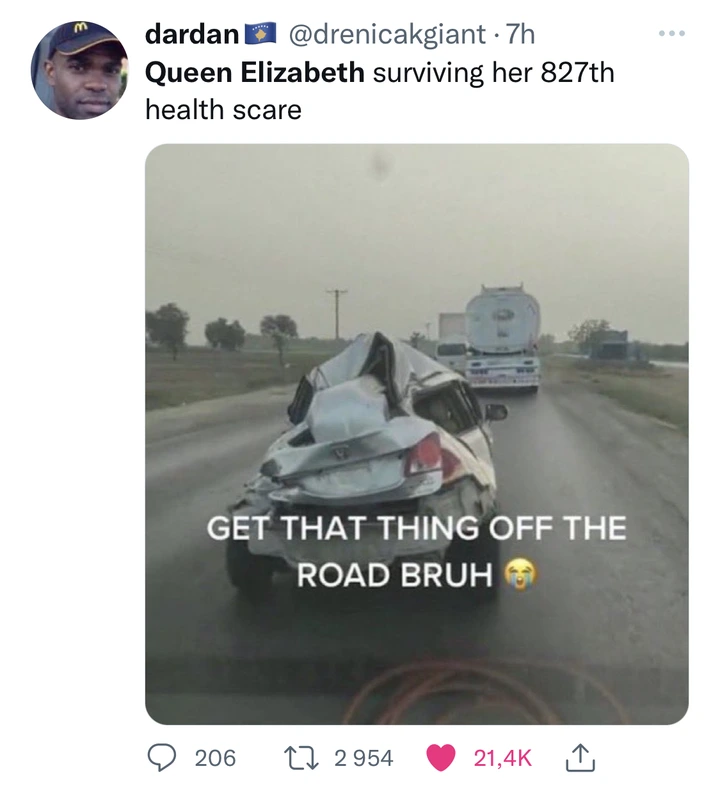
Task: Open the three-dot more options menu
Action: coord(672,34)
